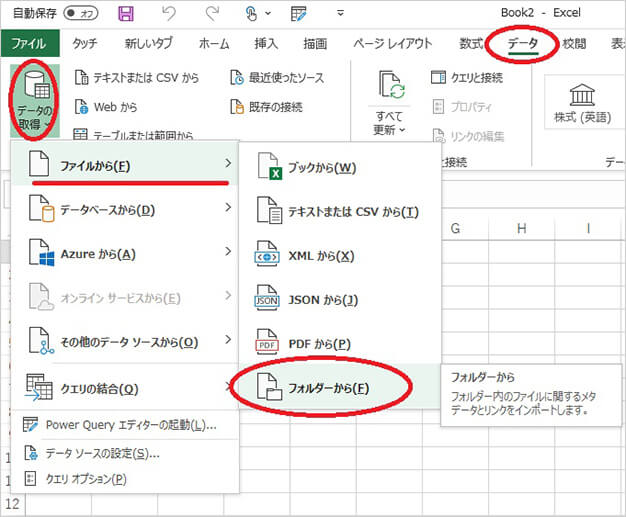The height and width of the screenshot is (517, 626).
Task: Click the PDF file icon
Action: 267,342
